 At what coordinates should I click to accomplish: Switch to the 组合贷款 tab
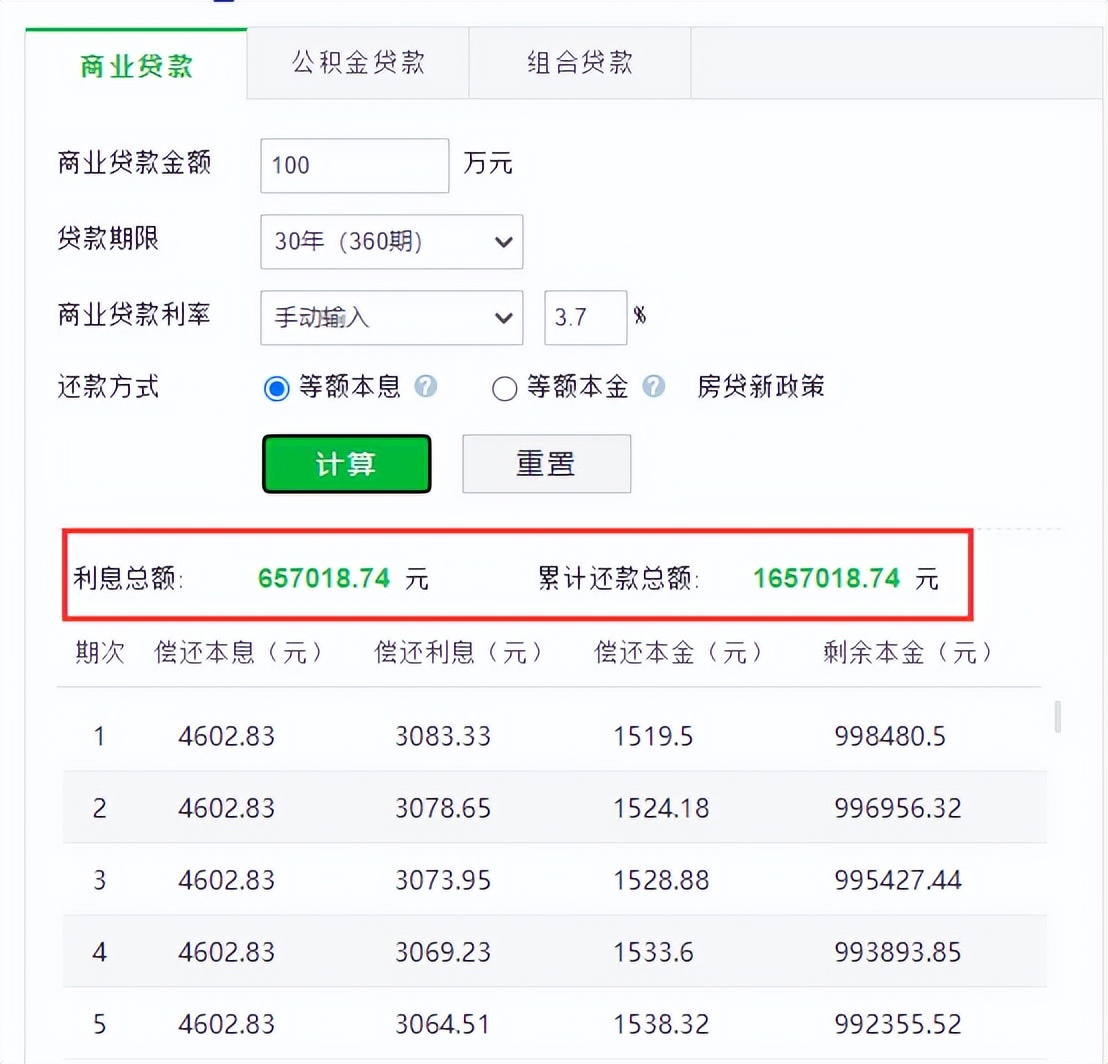[578, 62]
